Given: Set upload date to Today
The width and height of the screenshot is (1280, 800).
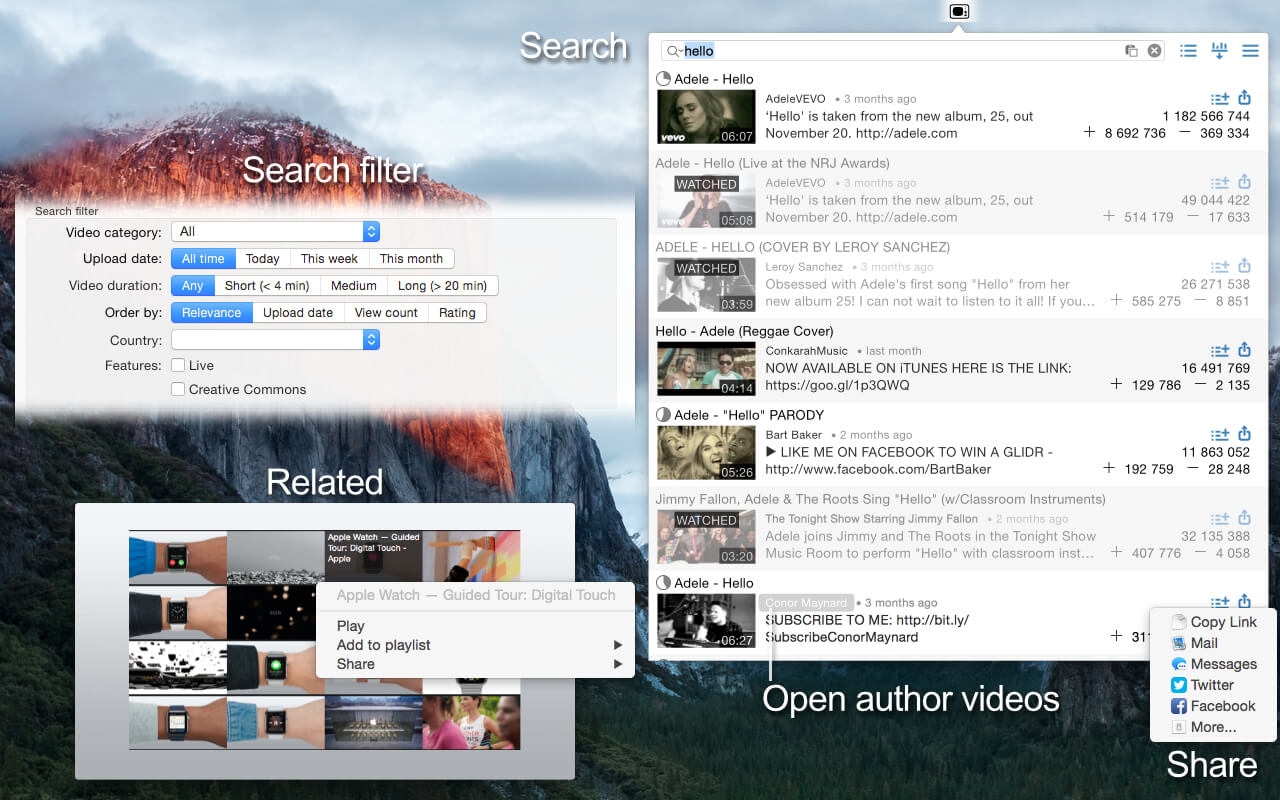Looking at the screenshot, I should 263,259.
